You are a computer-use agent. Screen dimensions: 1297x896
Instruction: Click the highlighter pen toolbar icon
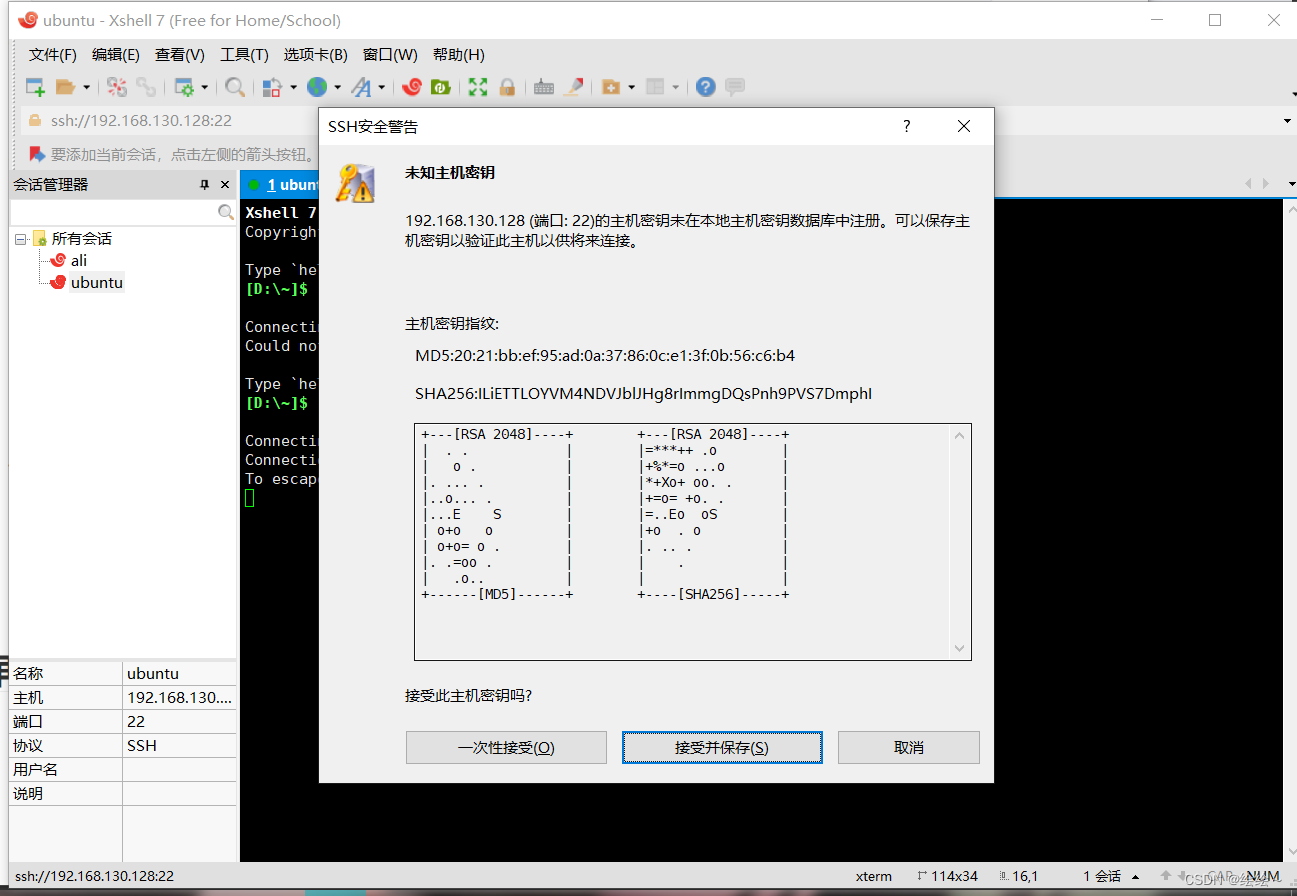pos(573,87)
